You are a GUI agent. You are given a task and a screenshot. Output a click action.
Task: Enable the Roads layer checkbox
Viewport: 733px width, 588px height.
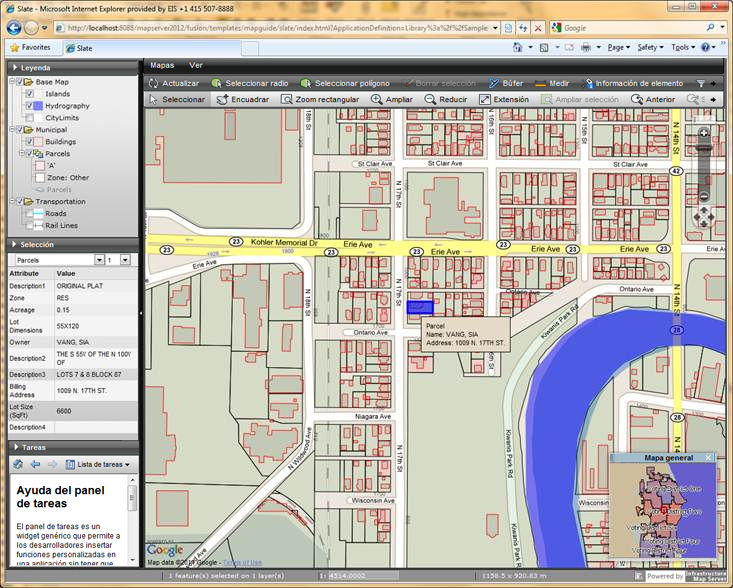[x=29, y=214]
